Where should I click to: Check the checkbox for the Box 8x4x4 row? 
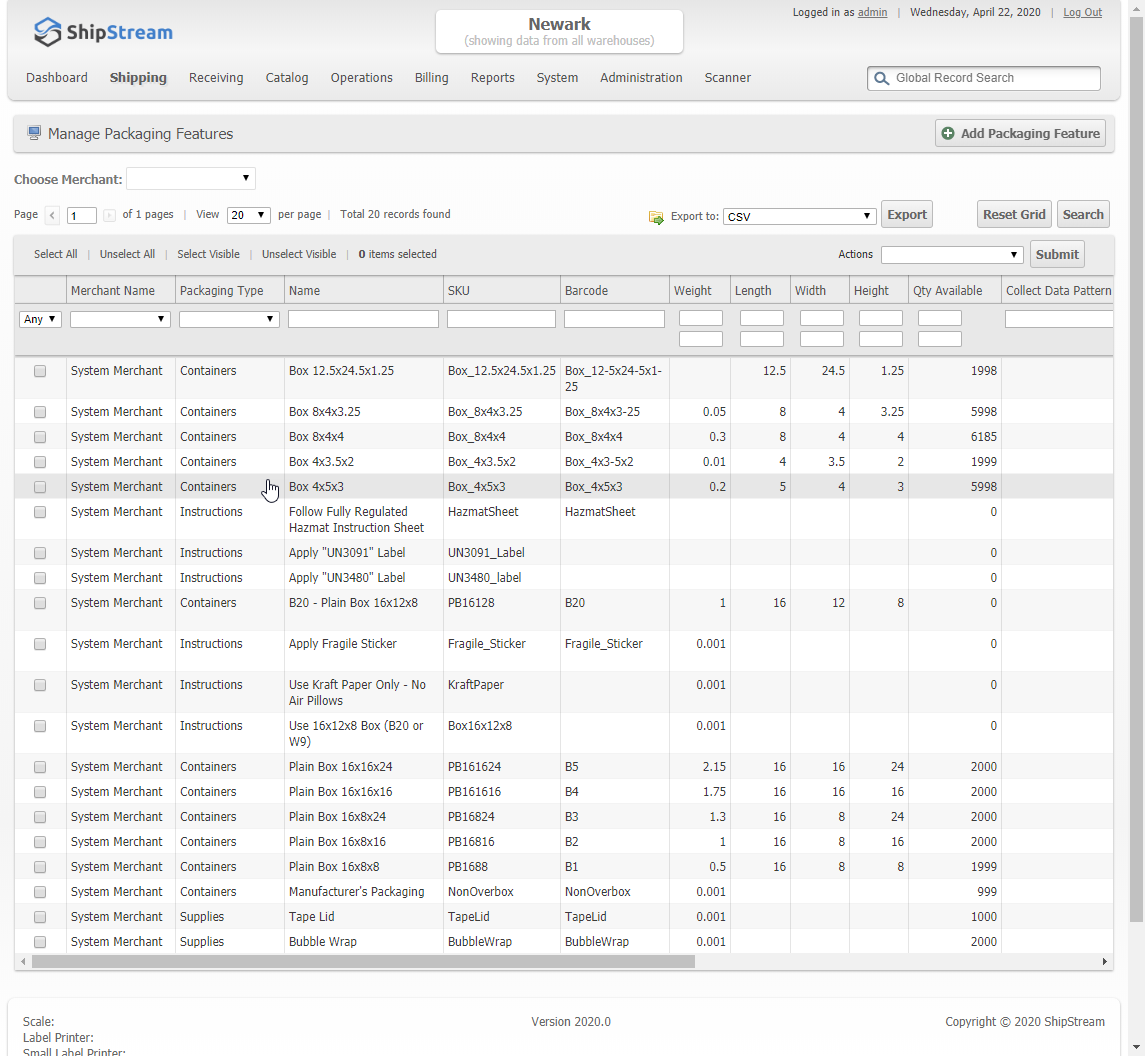tap(39, 437)
